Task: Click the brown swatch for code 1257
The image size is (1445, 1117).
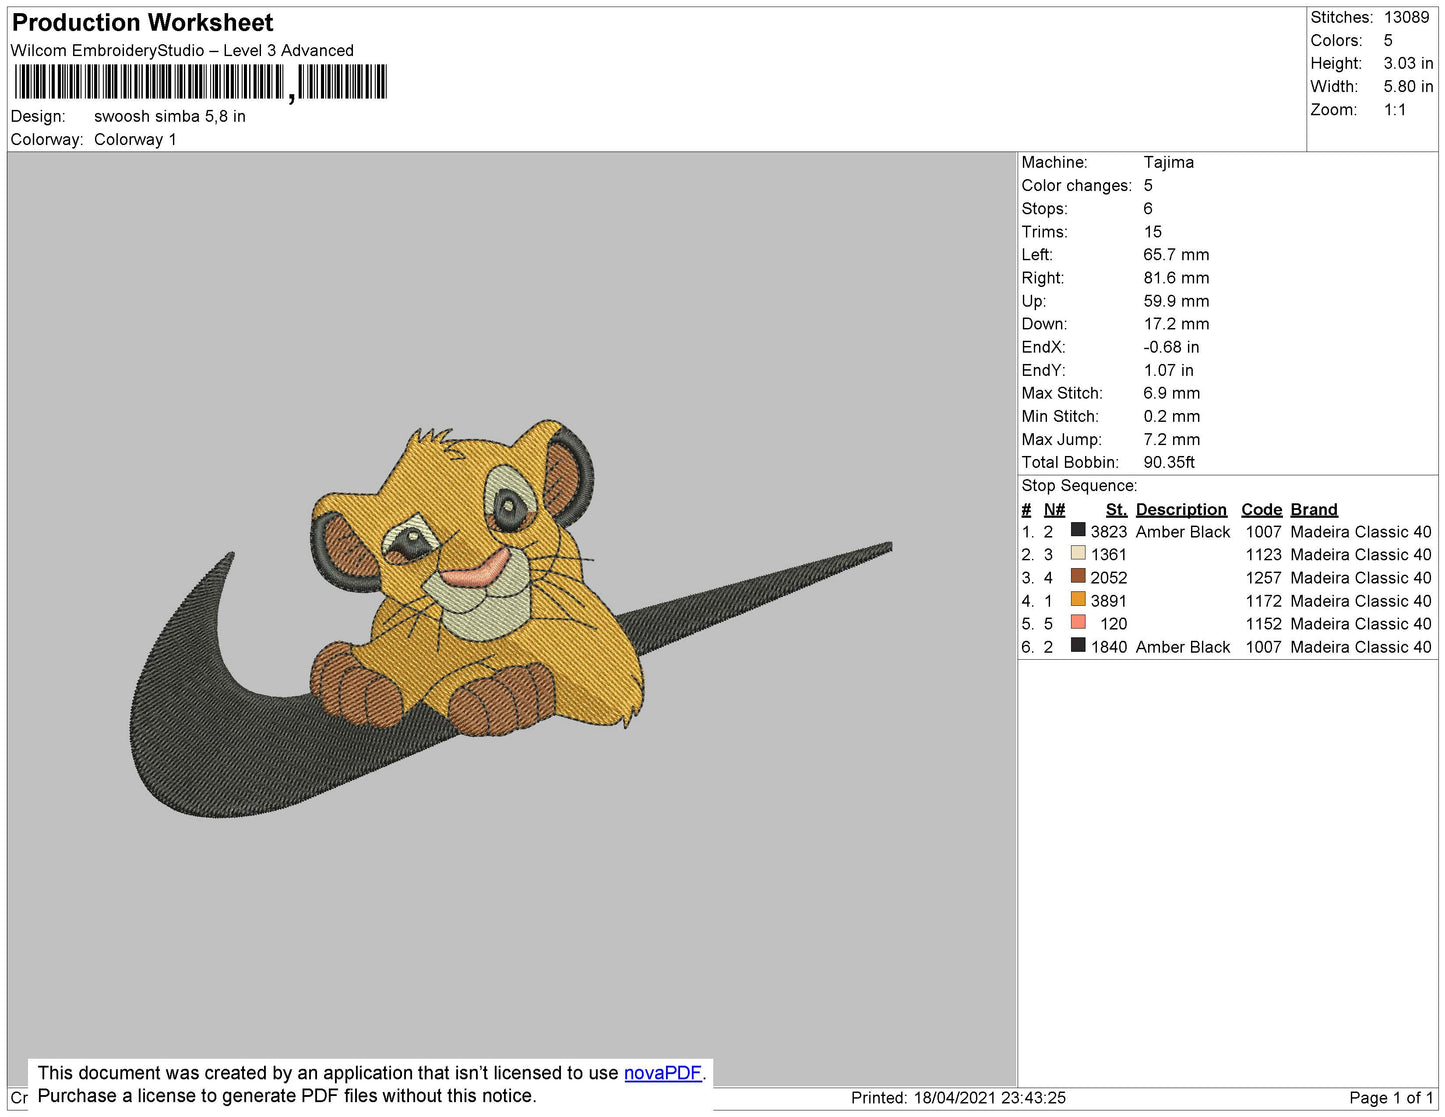Action: [x=1078, y=576]
